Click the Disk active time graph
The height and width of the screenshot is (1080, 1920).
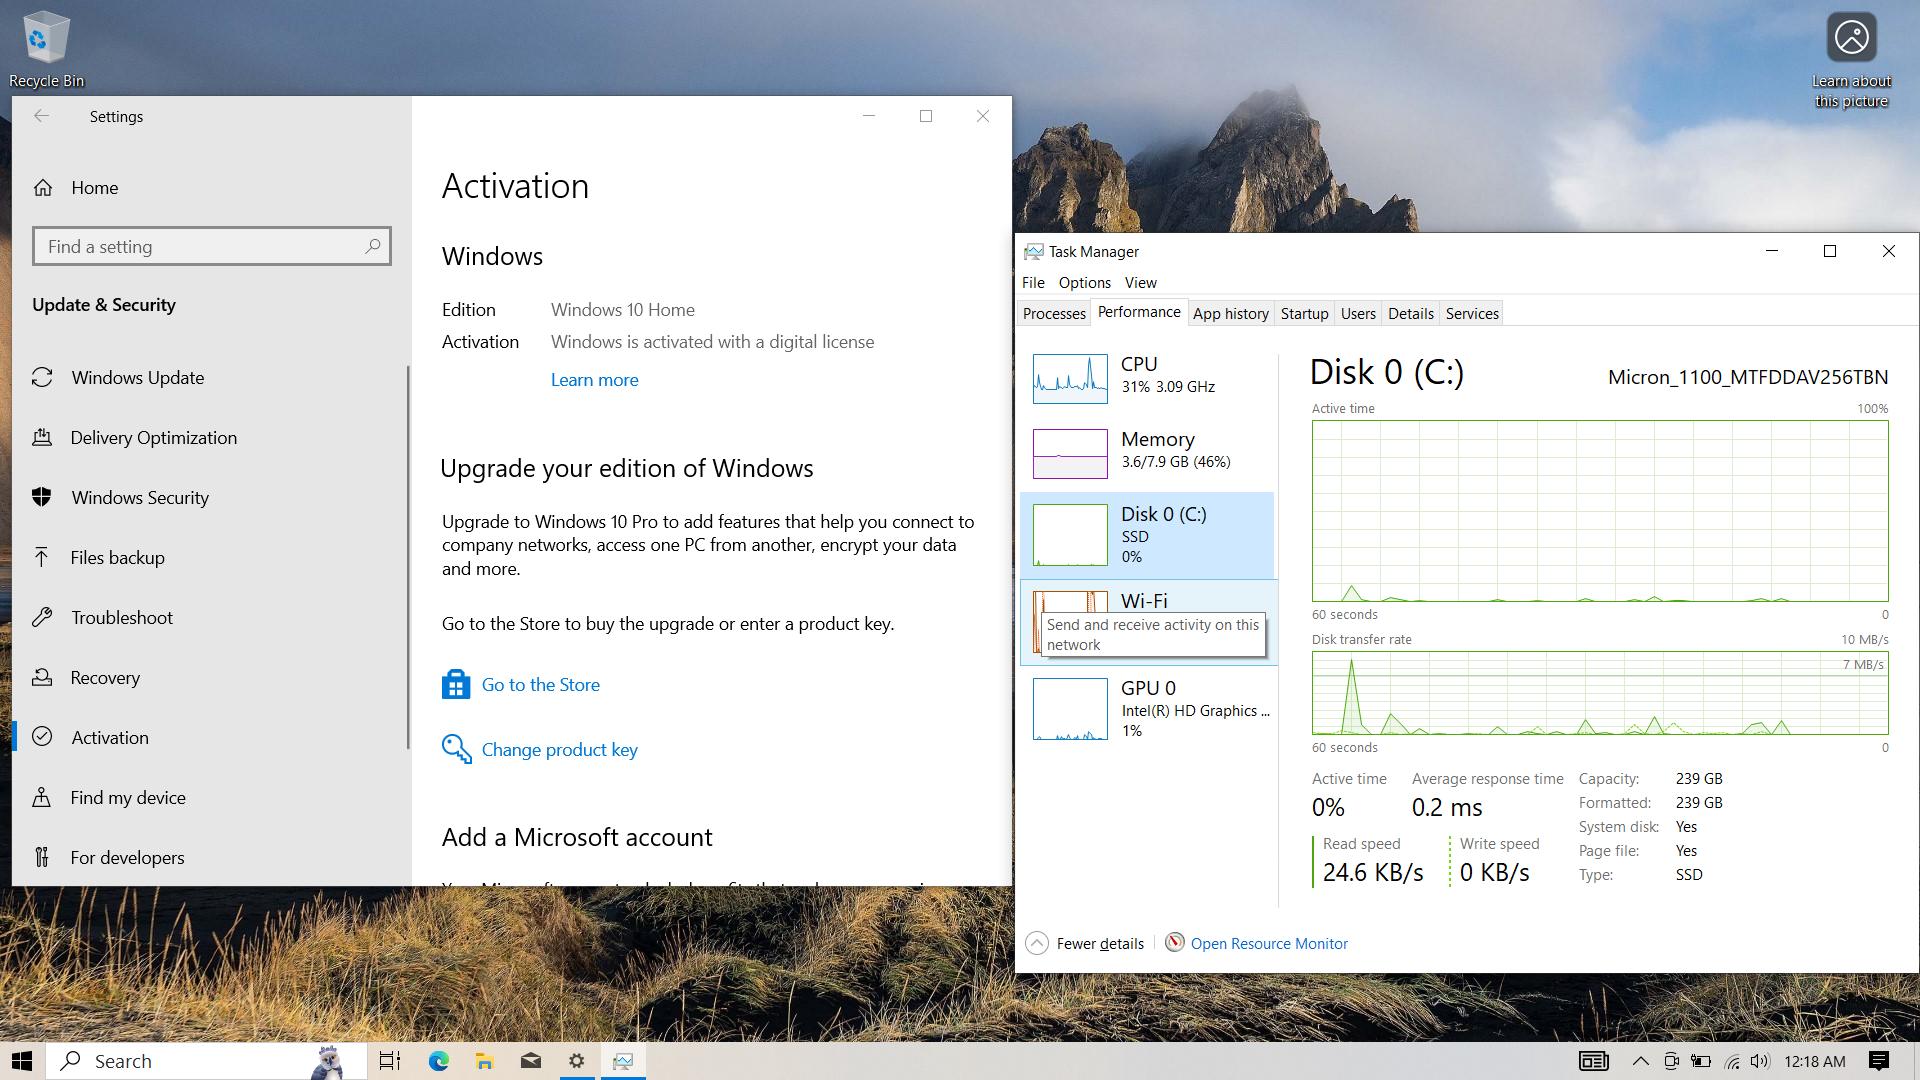[1600, 511]
